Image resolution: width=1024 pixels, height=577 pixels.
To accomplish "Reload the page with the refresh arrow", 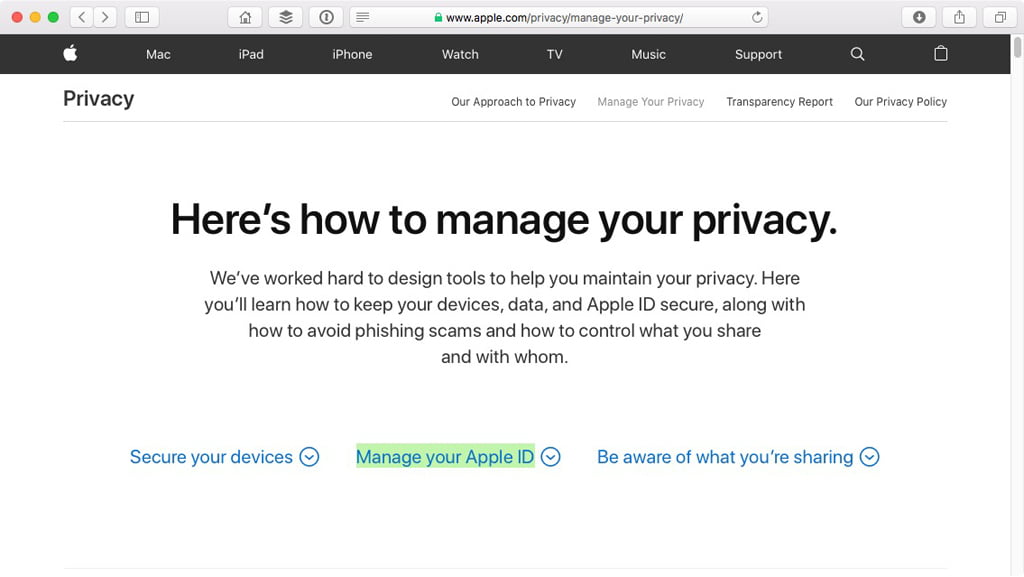I will (x=757, y=17).
